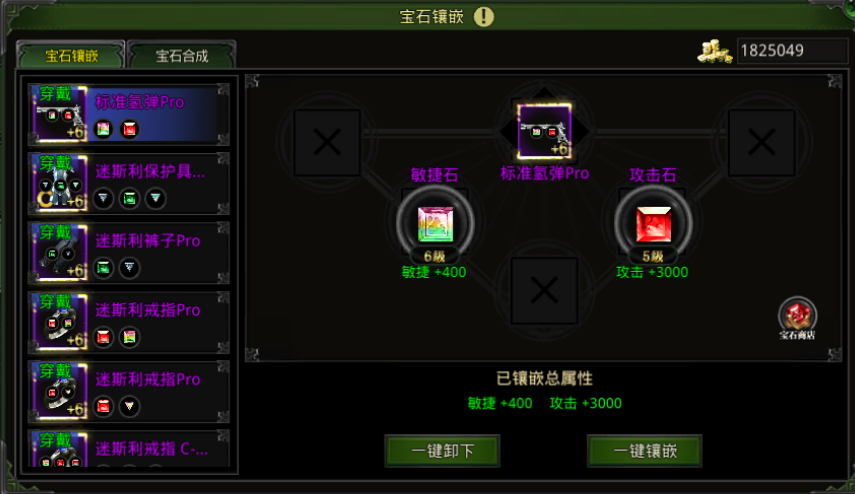The image size is (855, 494).
Task: Switch to the 宝石镶嵌 tab
Action: click(x=71, y=56)
